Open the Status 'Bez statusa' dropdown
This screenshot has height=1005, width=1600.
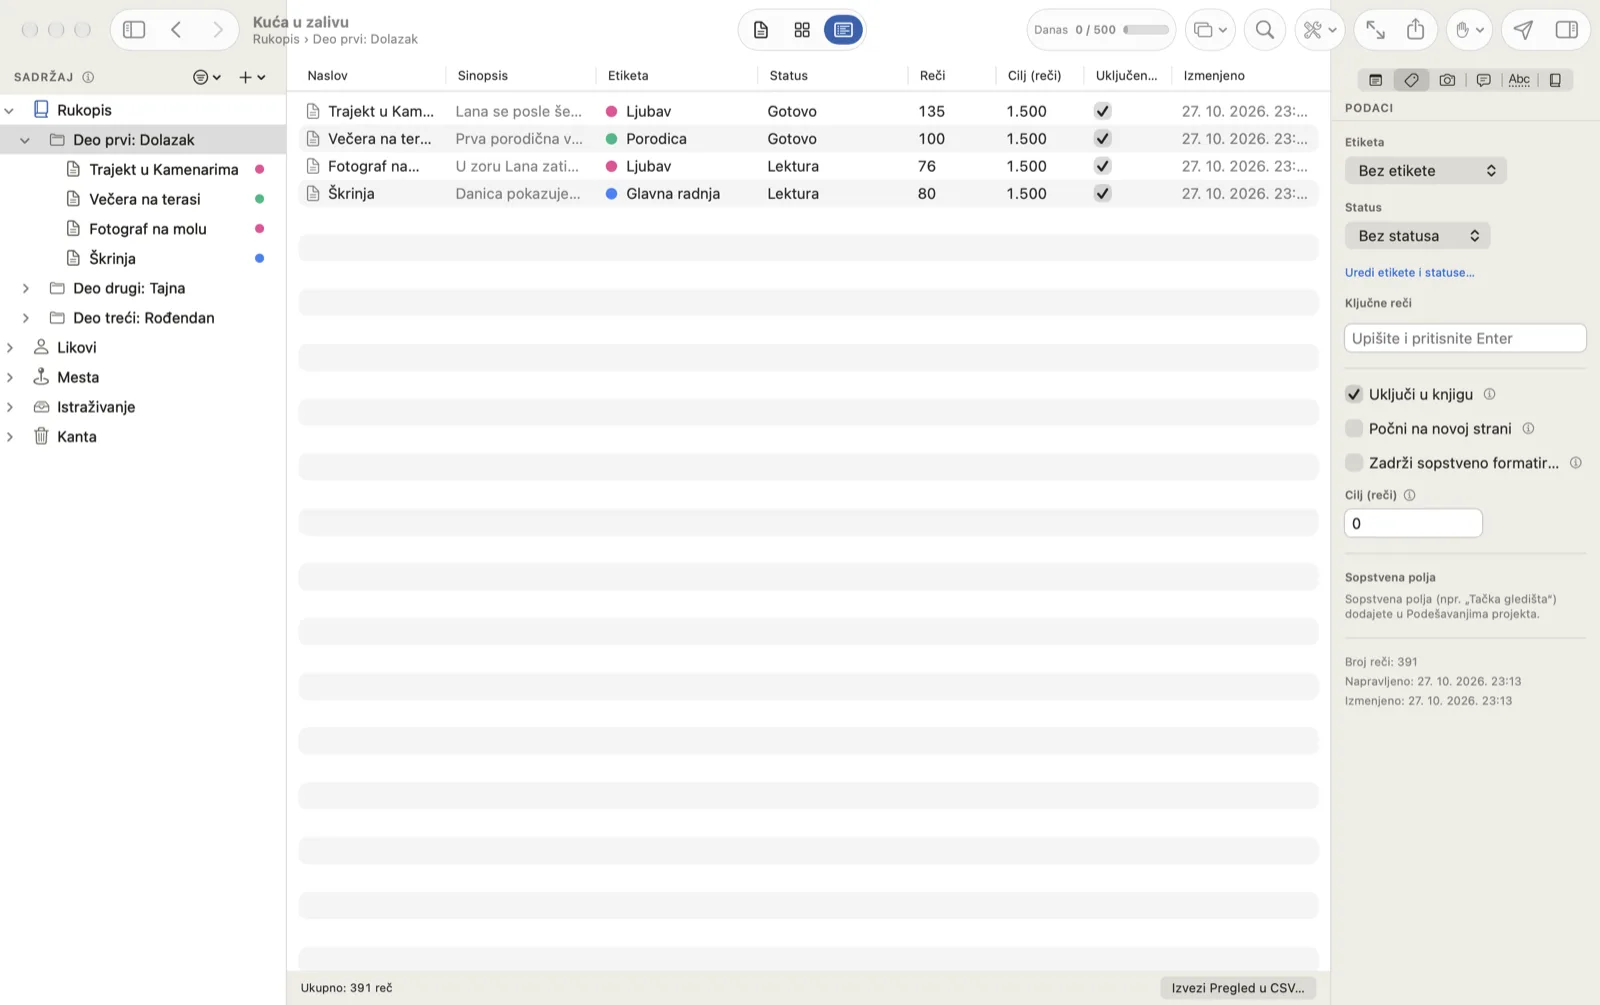point(1418,236)
